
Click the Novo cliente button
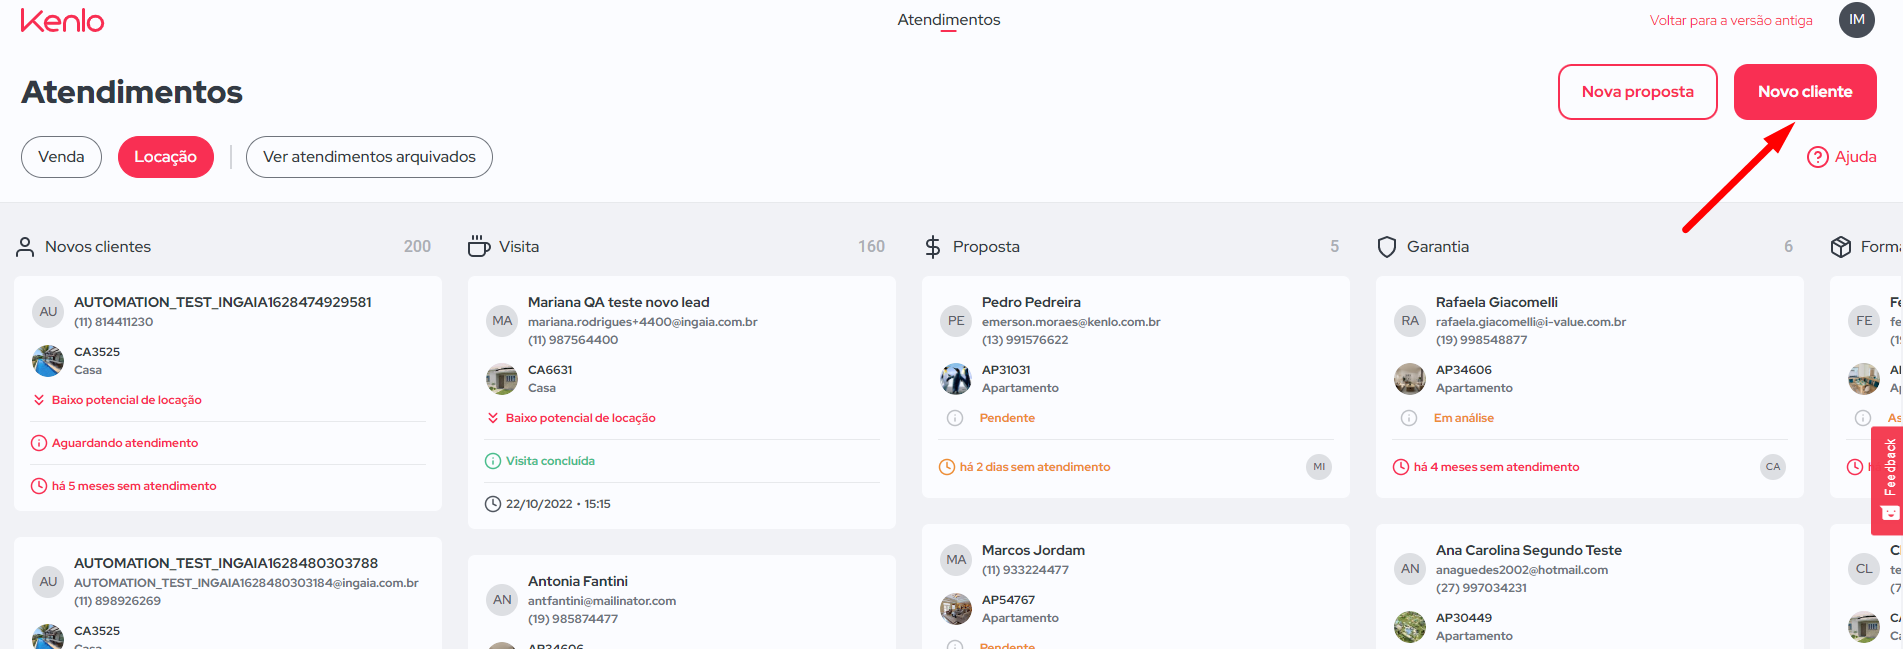[1805, 92]
